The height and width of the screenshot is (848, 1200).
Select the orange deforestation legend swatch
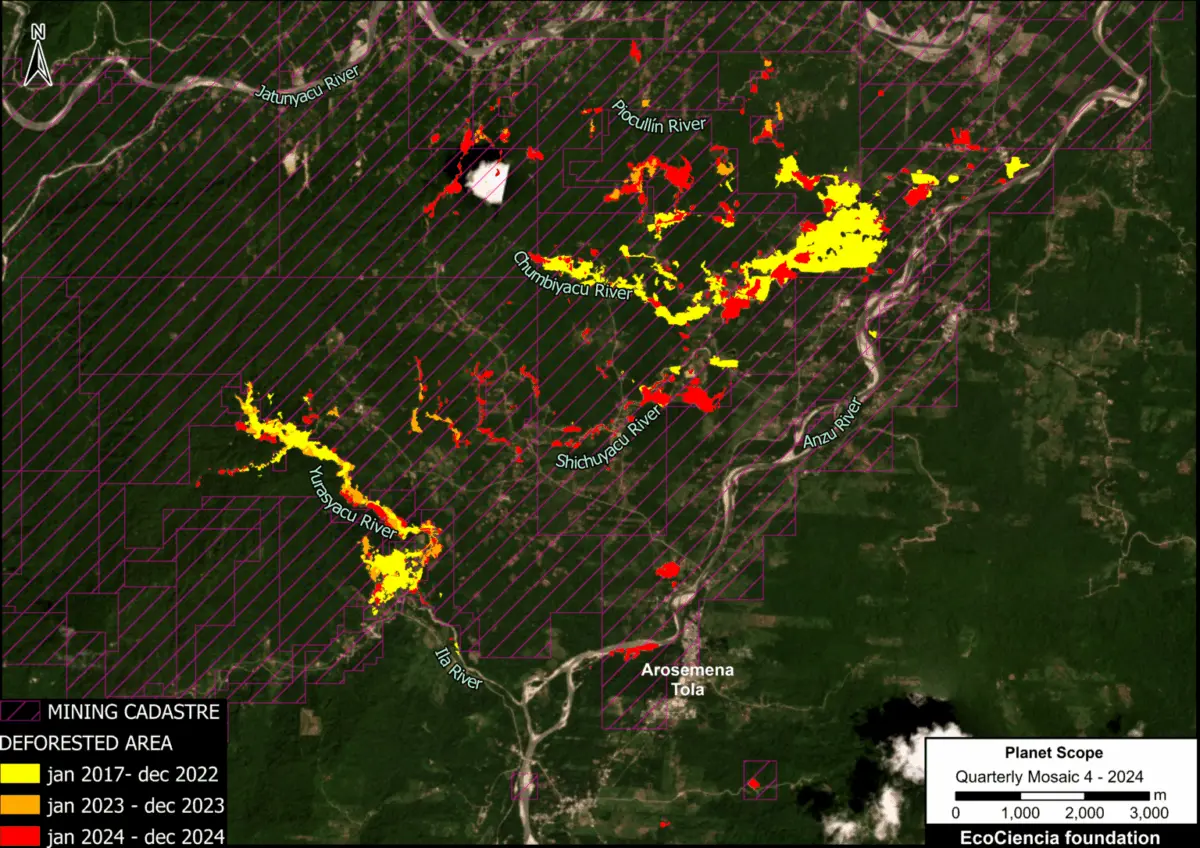point(22,805)
